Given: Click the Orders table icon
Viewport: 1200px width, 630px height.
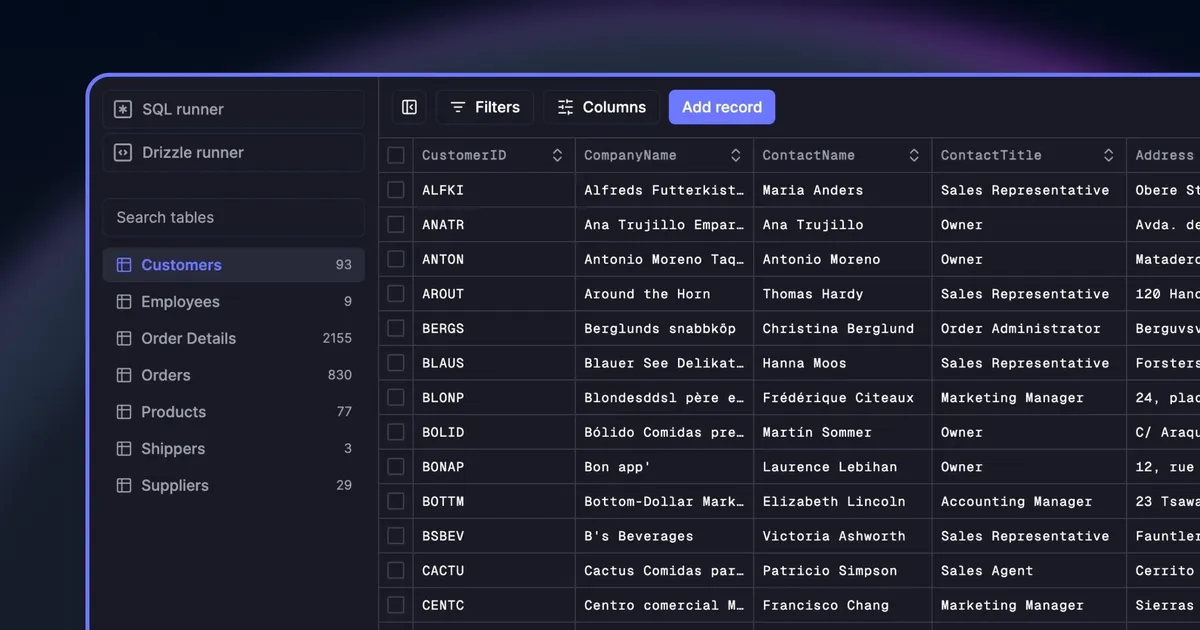Looking at the screenshot, I should tap(124, 375).
